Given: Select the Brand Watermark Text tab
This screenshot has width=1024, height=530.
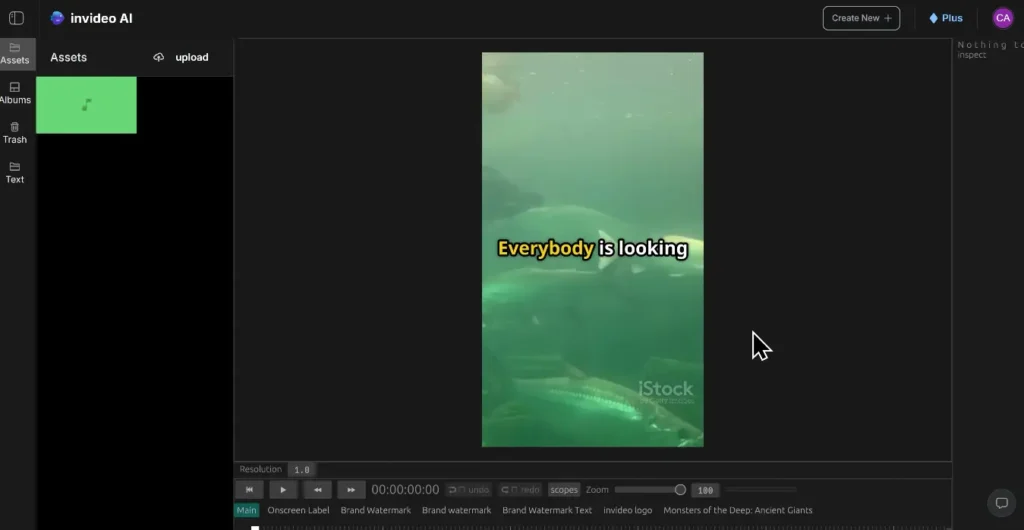Looking at the screenshot, I should [547, 510].
